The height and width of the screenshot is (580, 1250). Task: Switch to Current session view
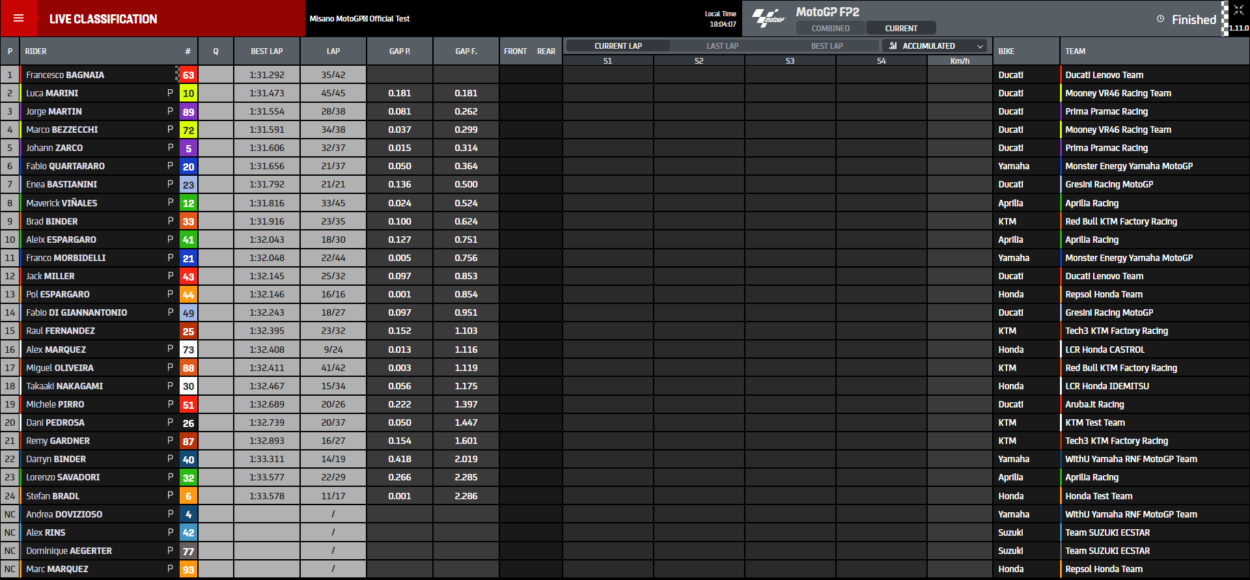tap(901, 28)
